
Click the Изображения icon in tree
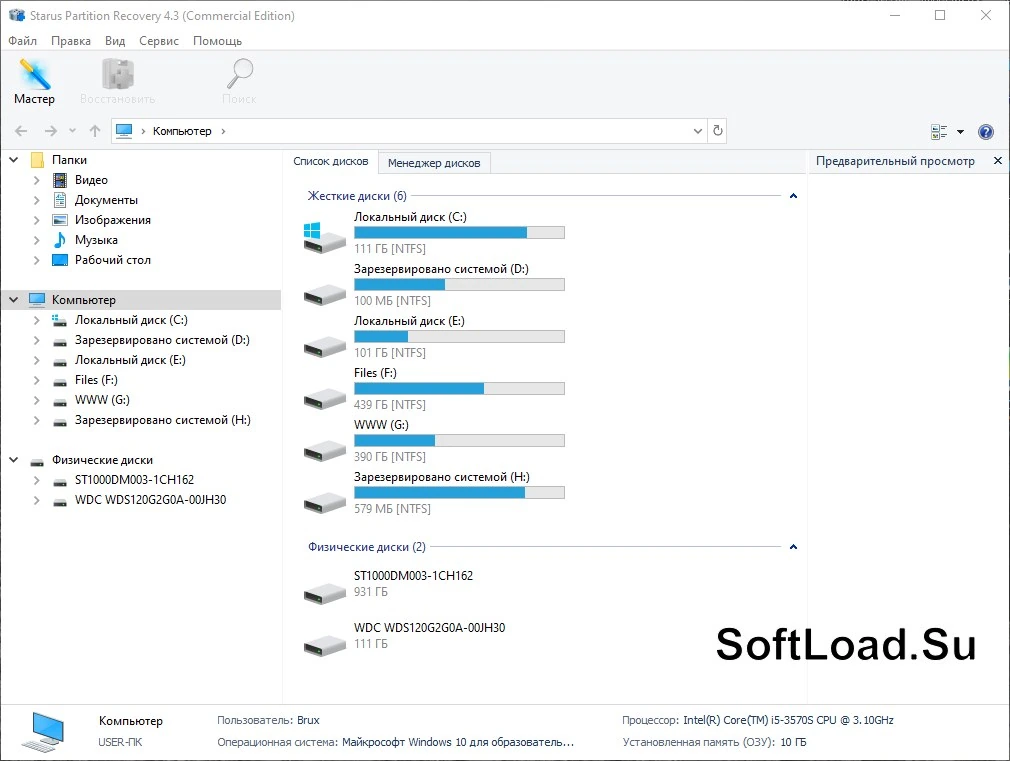pos(60,220)
